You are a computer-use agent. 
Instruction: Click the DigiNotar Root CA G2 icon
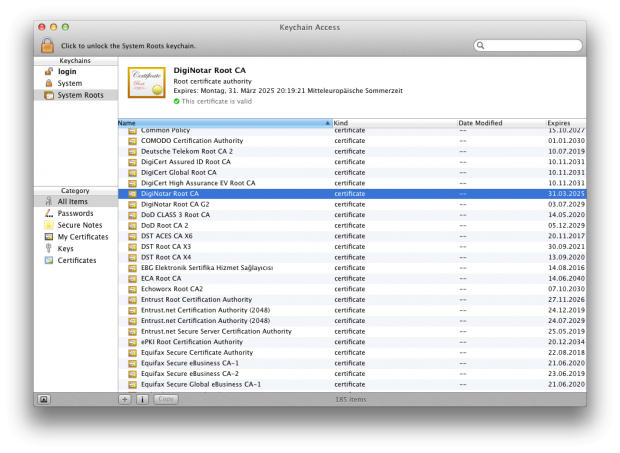[132, 205]
